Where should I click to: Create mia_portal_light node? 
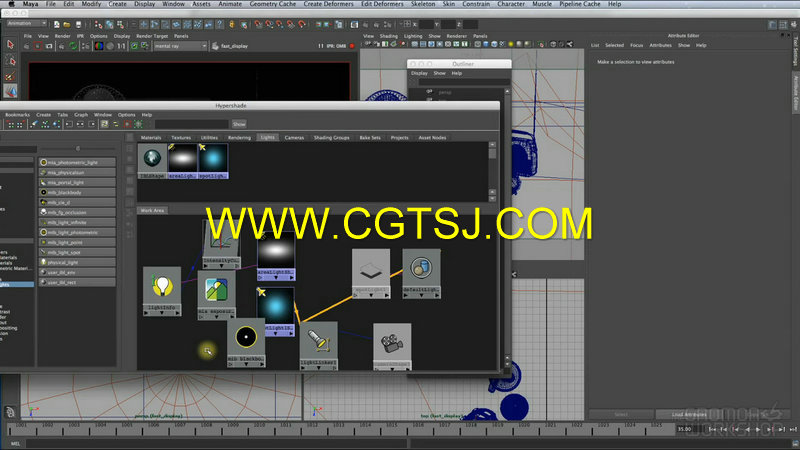pyautogui.click(x=77, y=182)
